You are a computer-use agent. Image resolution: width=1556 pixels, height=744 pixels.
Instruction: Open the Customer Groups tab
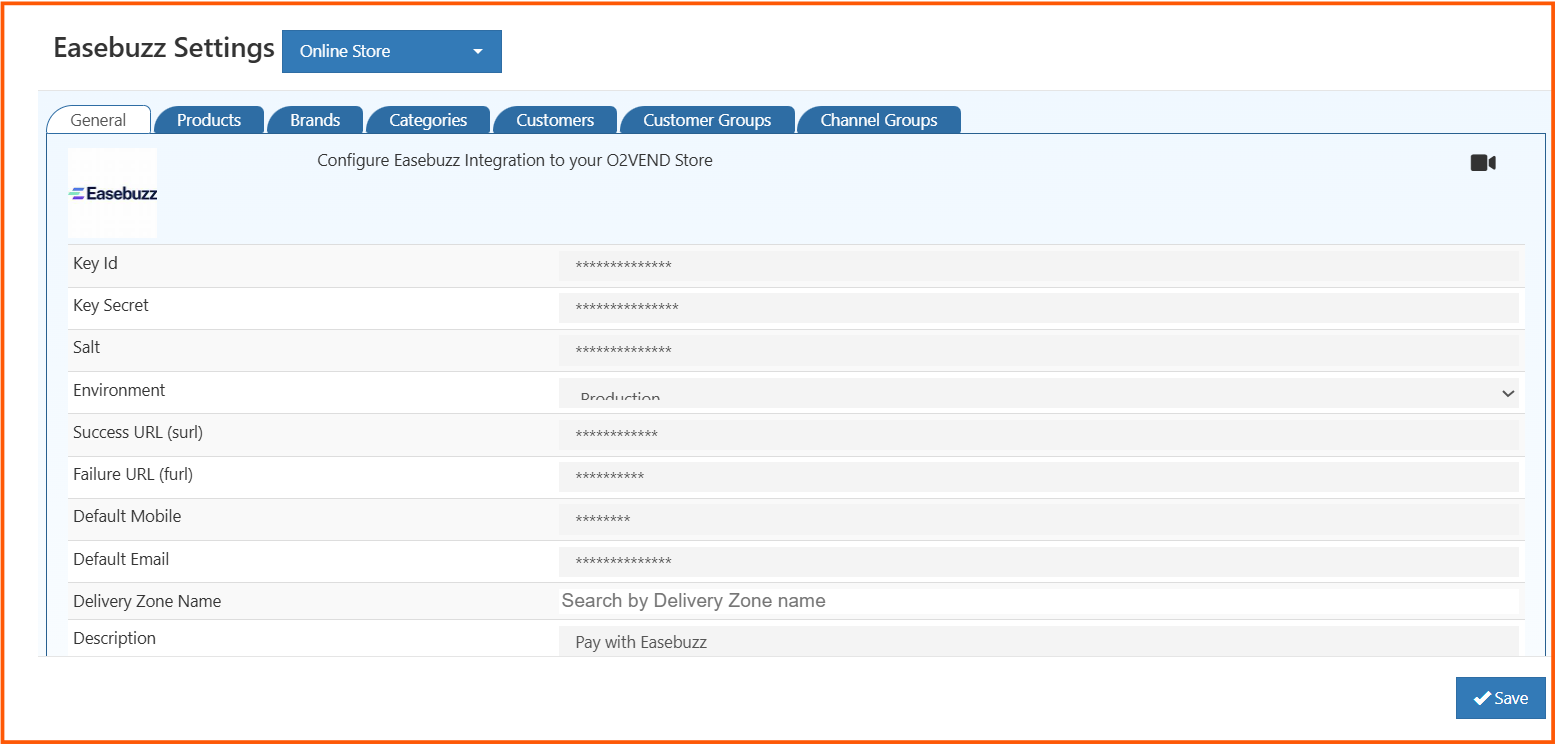tap(708, 119)
